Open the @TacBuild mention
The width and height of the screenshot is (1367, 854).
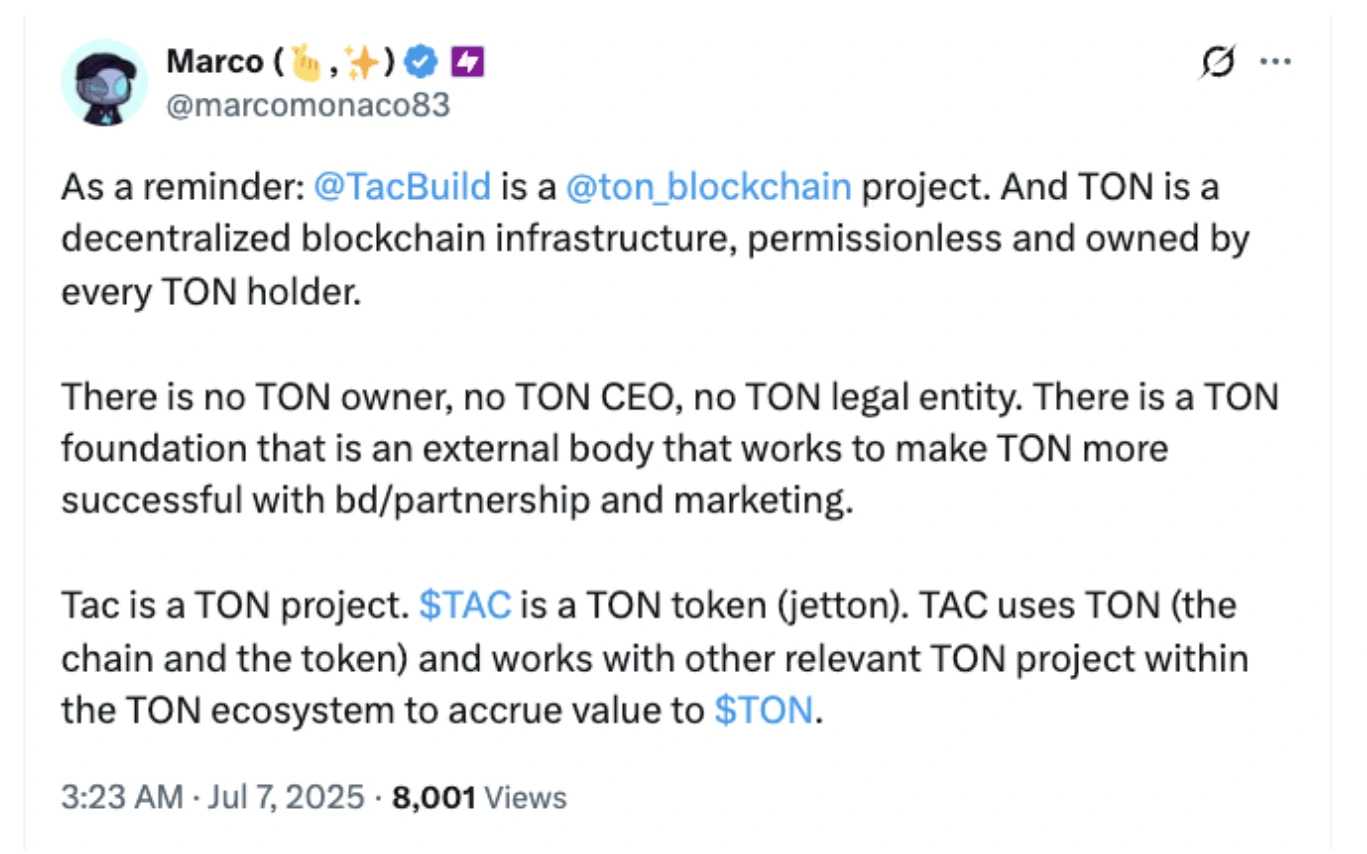pos(401,186)
